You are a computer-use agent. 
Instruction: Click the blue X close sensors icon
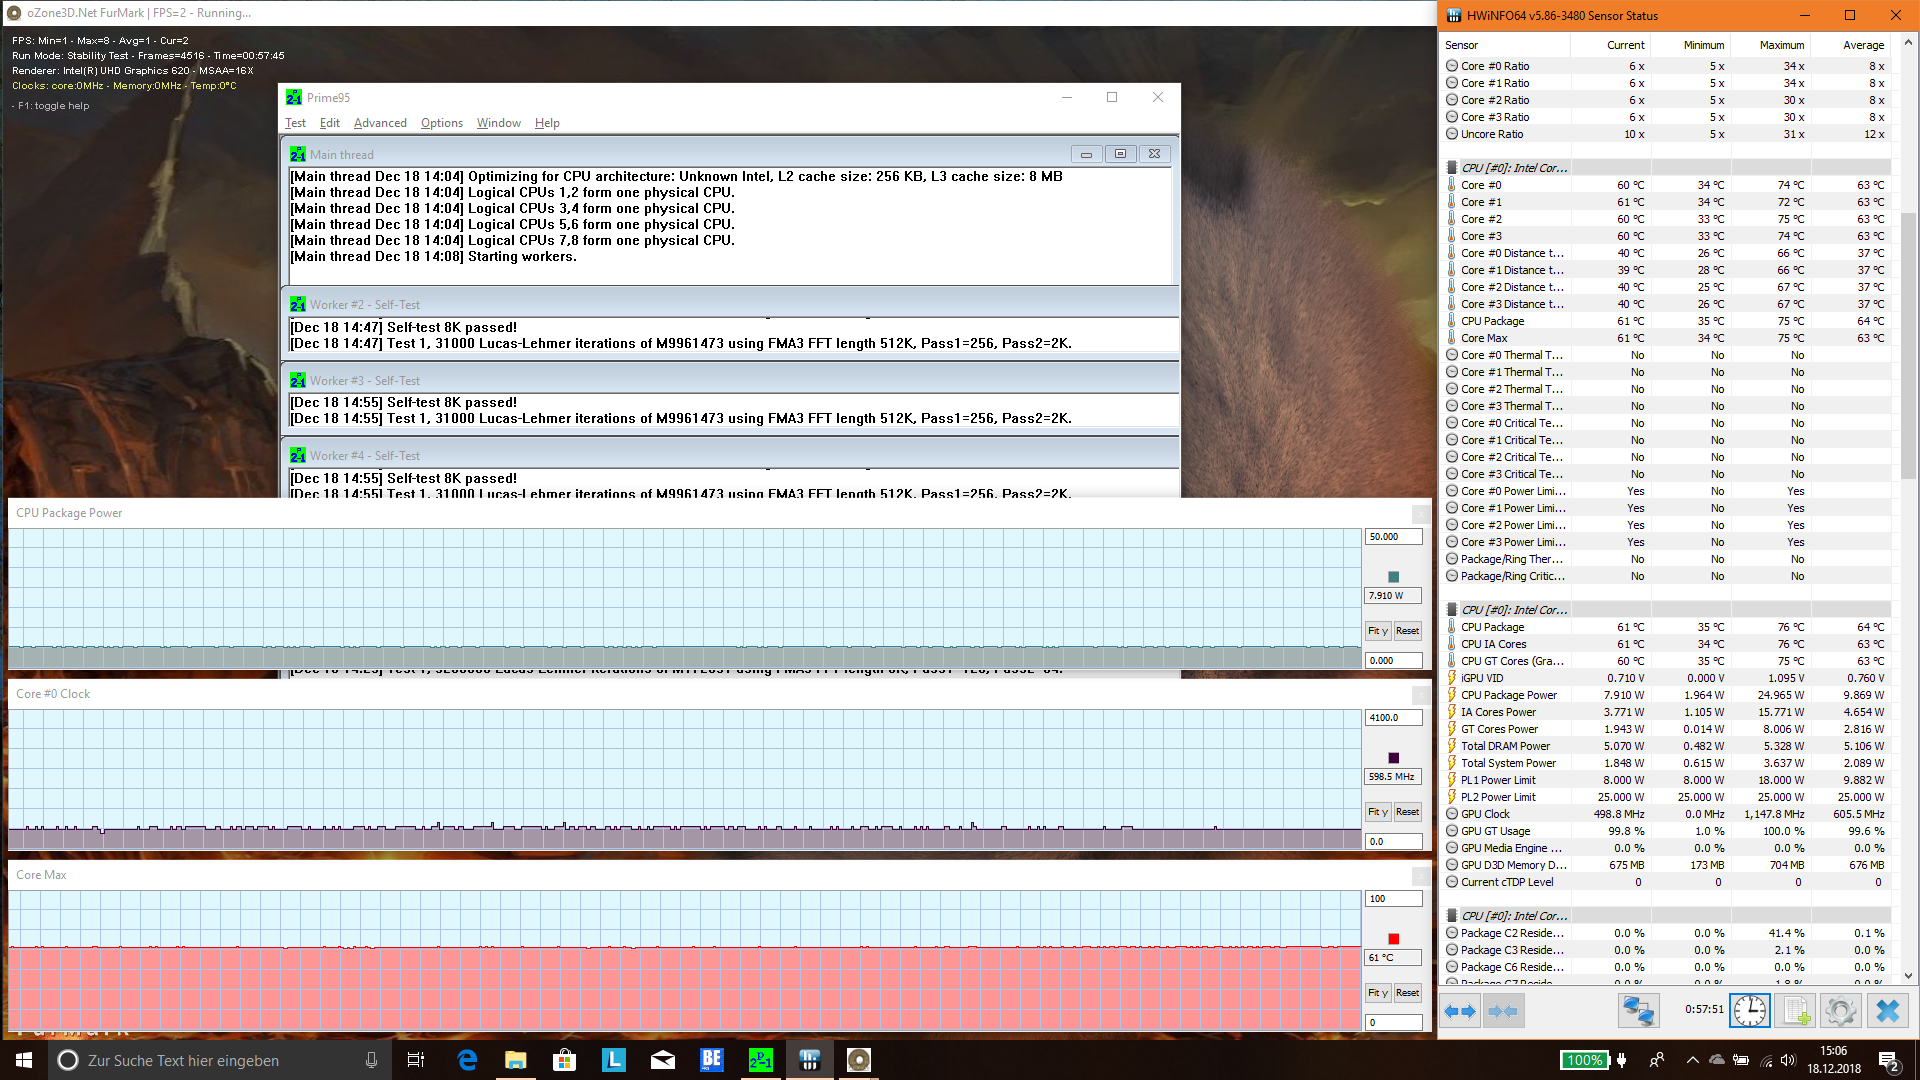[x=1887, y=1011]
